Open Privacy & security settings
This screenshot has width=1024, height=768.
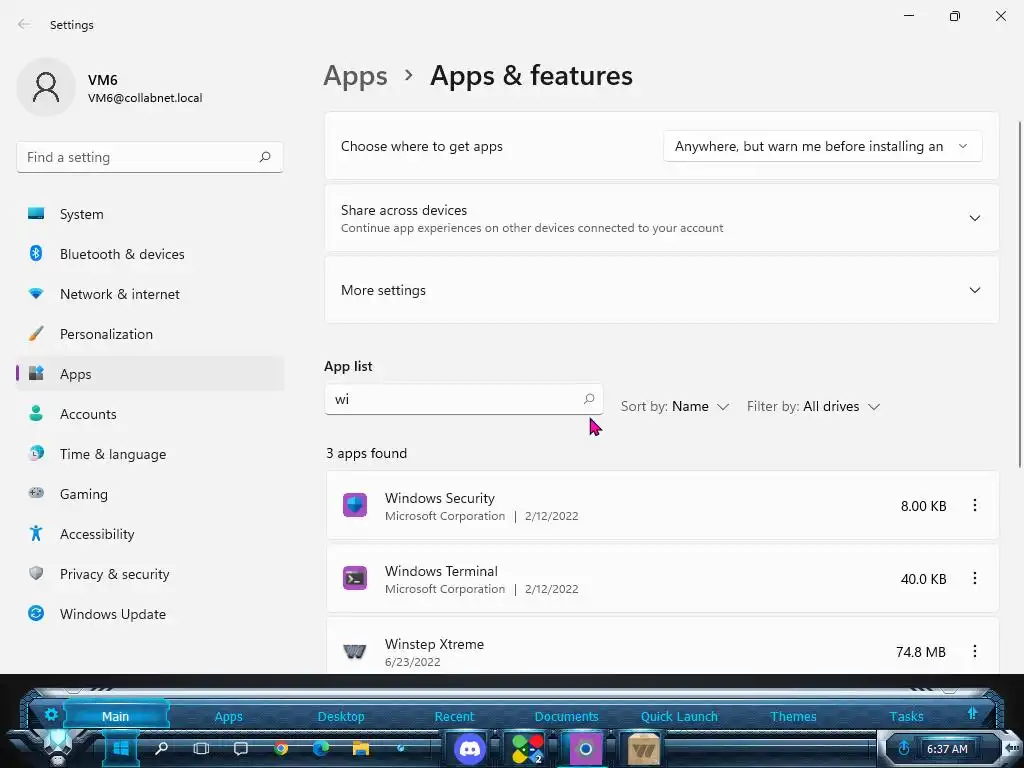click(x=150, y=574)
